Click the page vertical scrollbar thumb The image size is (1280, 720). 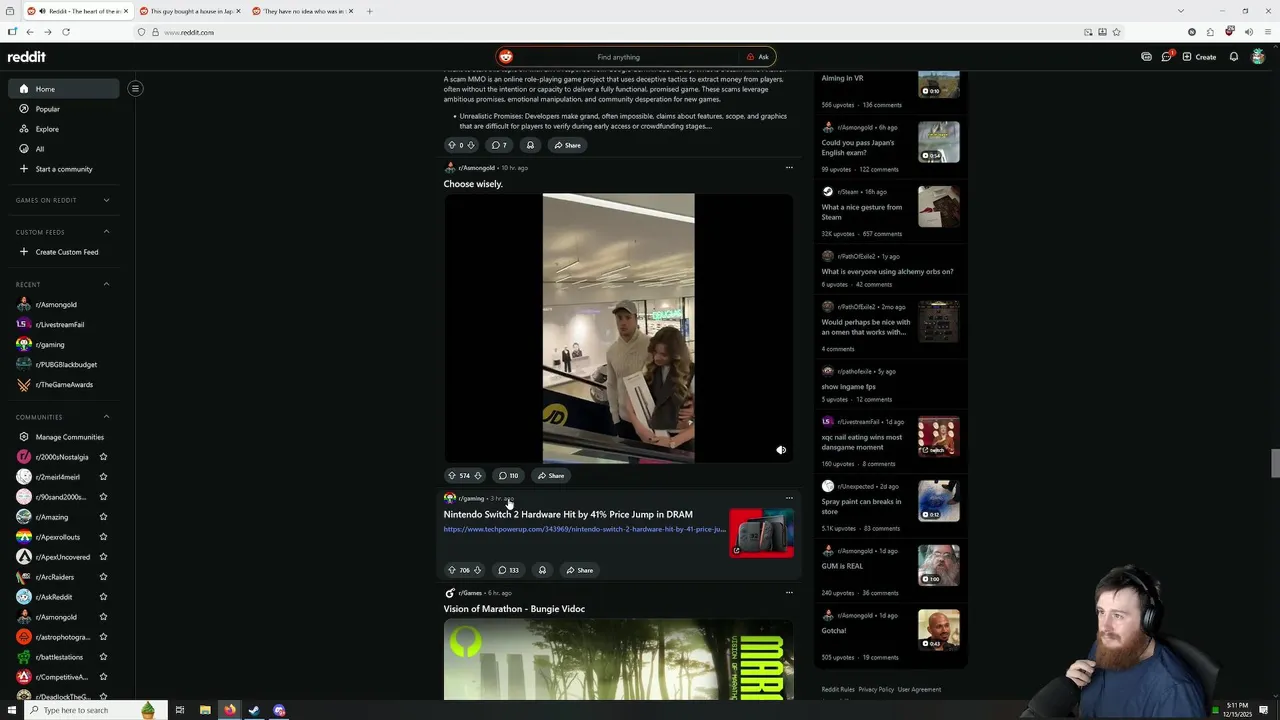tap(1275, 464)
